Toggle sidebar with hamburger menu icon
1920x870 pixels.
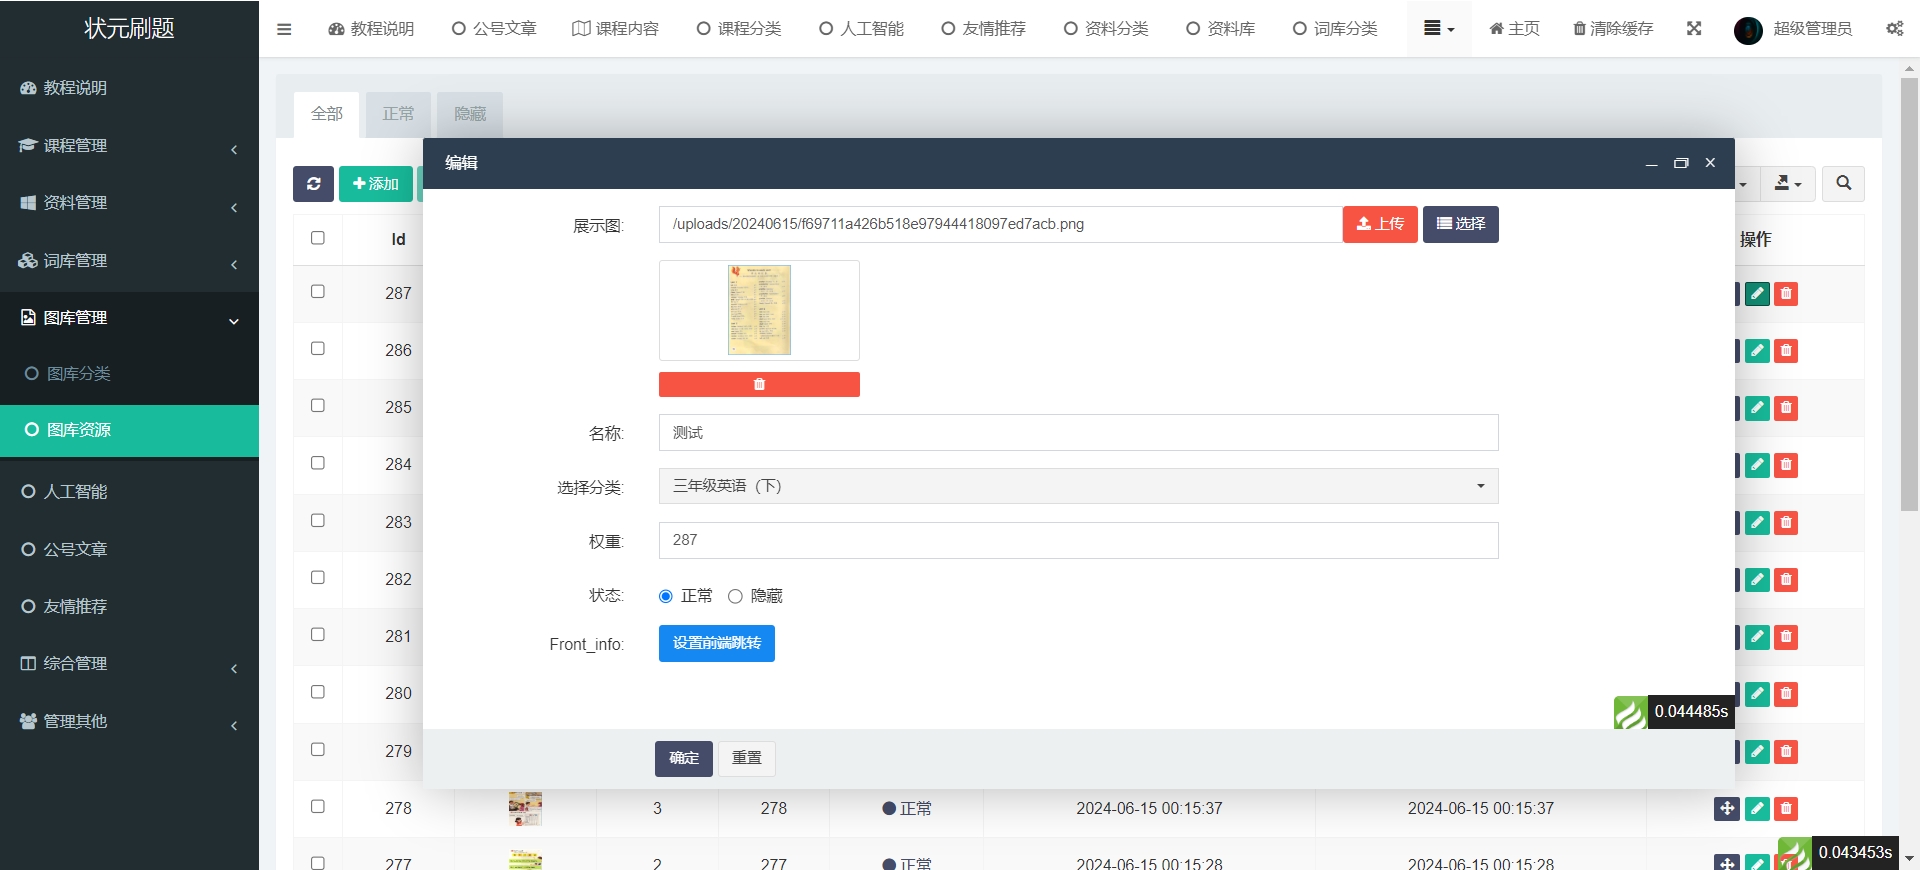click(x=284, y=29)
